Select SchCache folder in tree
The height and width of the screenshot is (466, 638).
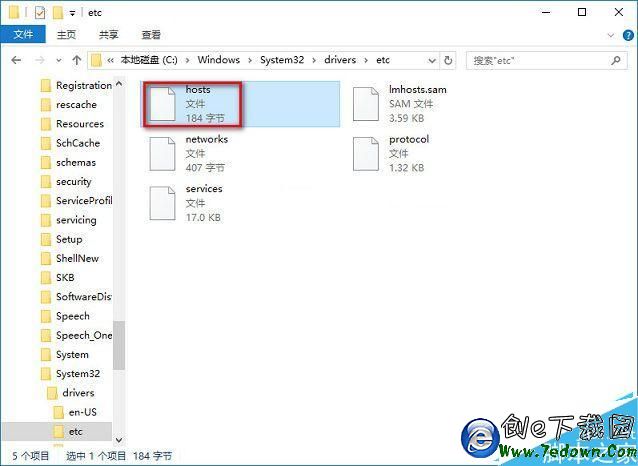point(76,143)
